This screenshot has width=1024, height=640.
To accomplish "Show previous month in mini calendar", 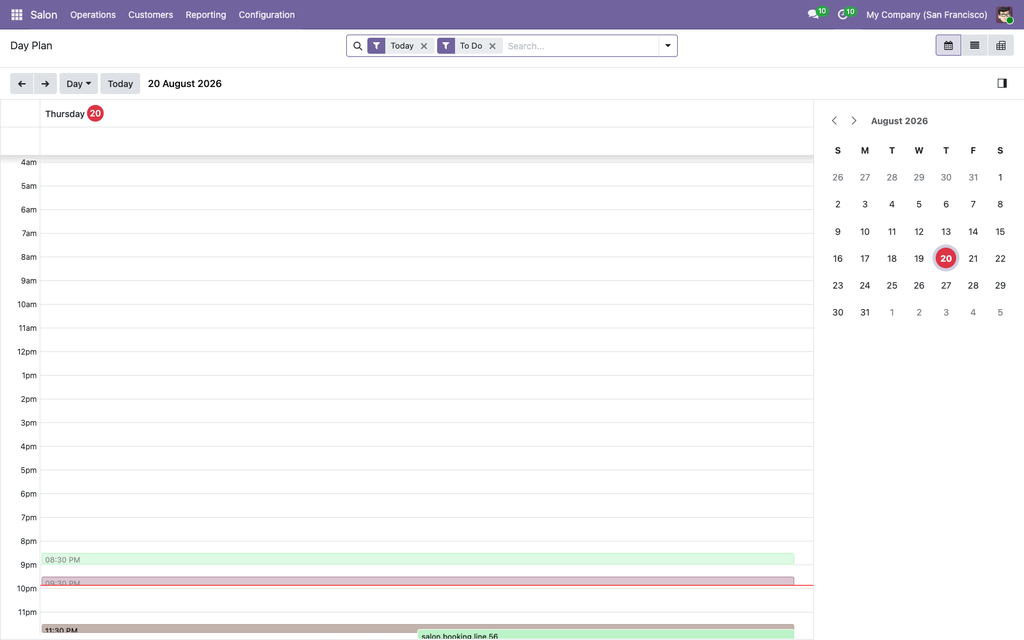I will point(834,121).
